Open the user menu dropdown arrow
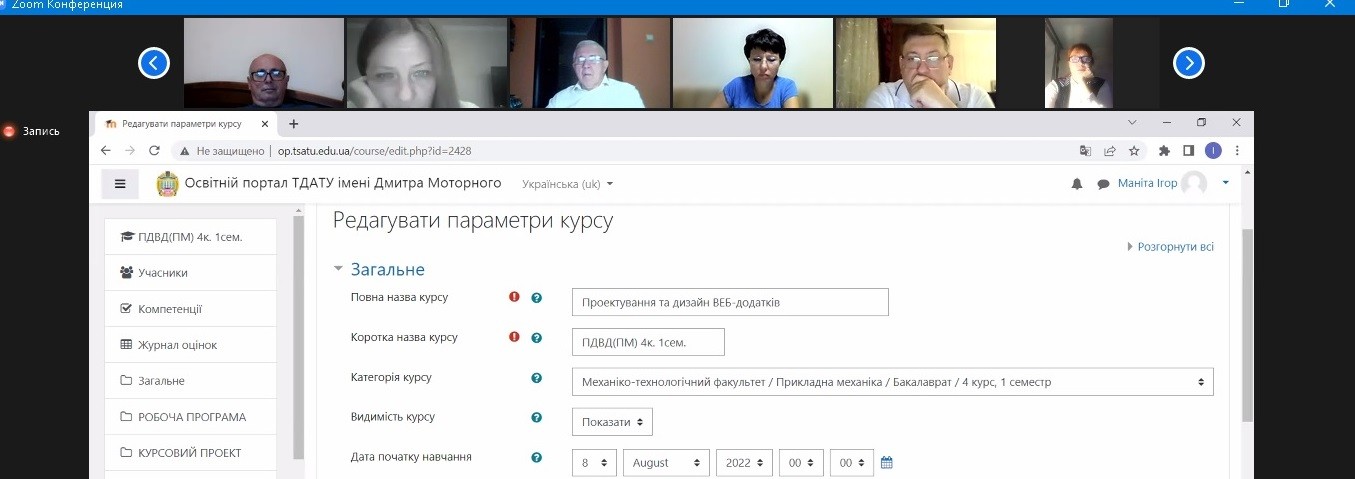 1226,183
